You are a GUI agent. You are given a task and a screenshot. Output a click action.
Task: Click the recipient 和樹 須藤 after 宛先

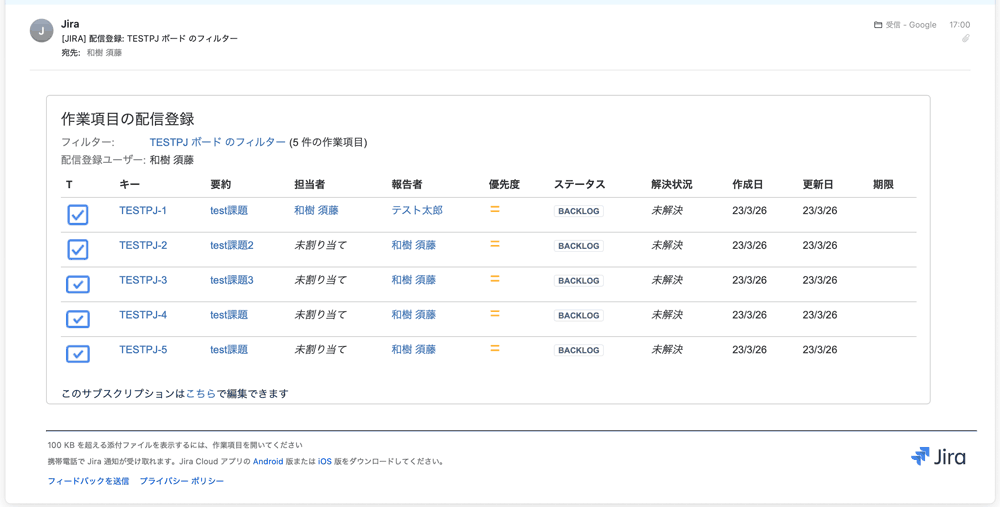click(105, 53)
